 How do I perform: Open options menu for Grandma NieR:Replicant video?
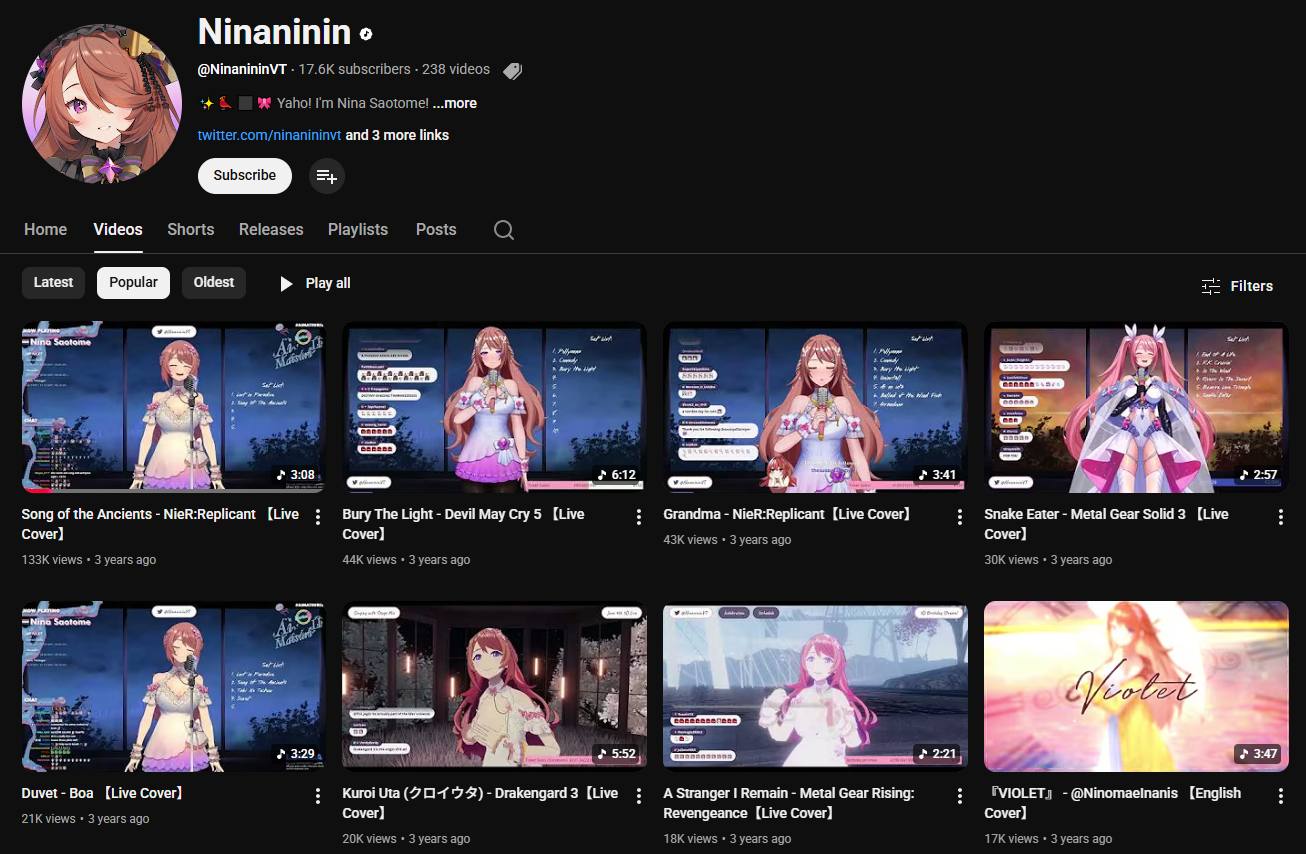(x=960, y=517)
